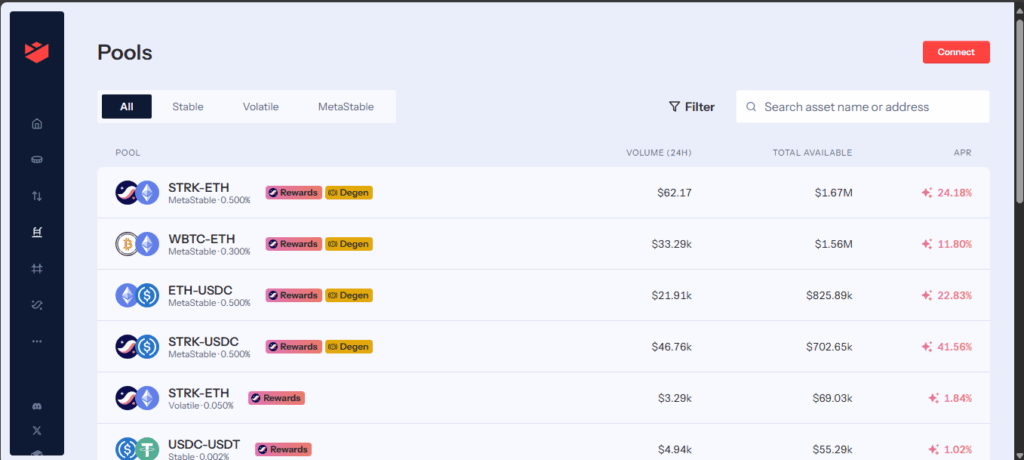Switch to the Stable tab
1024x460 pixels.
click(x=187, y=107)
